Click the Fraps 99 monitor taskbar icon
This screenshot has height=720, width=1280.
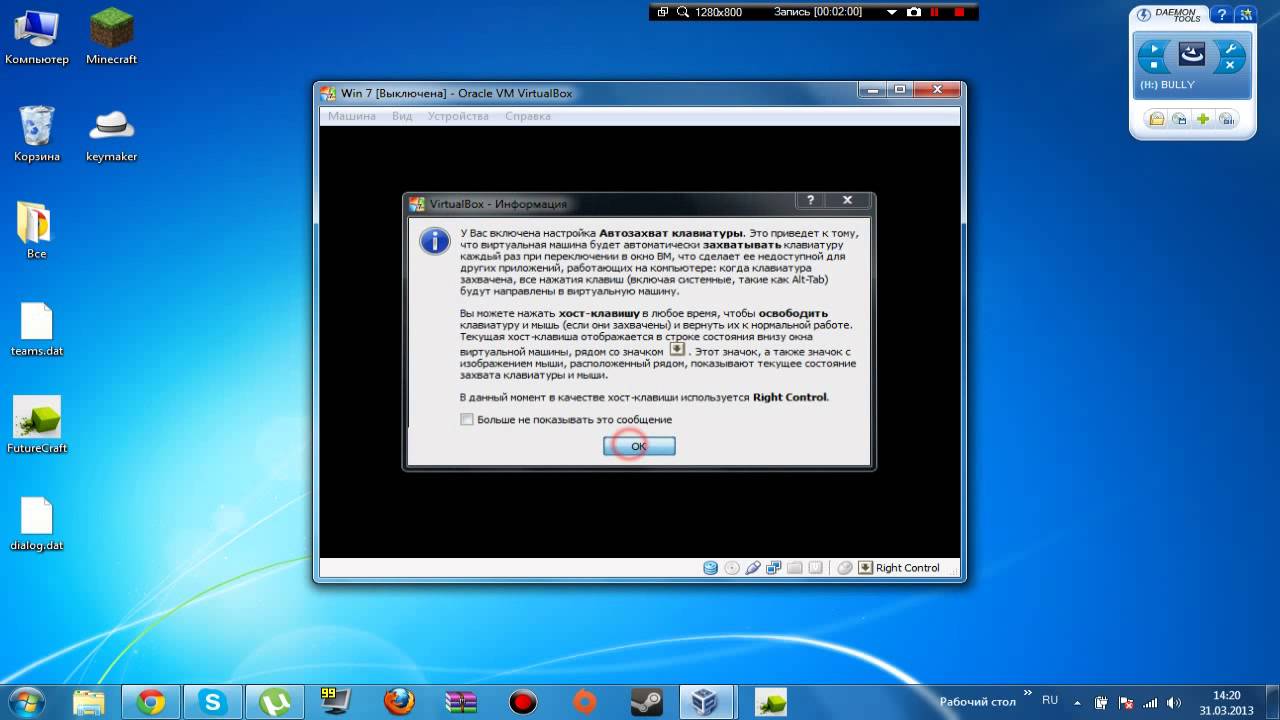(x=336, y=702)
